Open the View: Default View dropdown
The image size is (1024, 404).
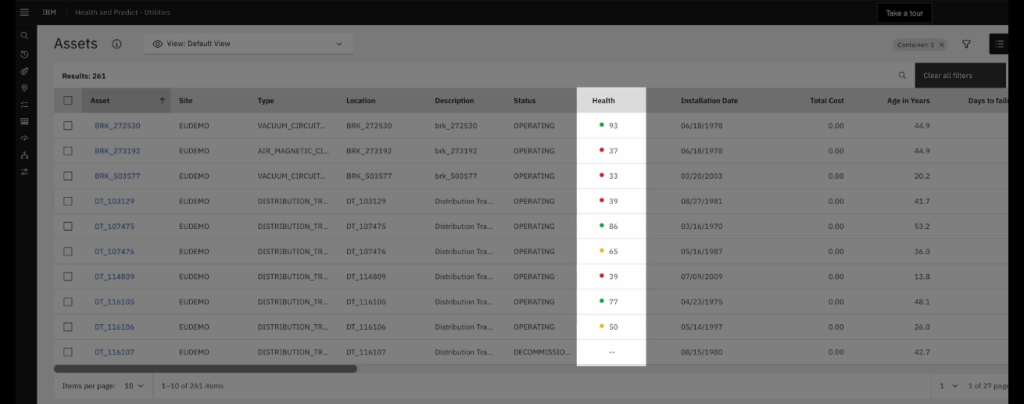(x=248, y=44)
